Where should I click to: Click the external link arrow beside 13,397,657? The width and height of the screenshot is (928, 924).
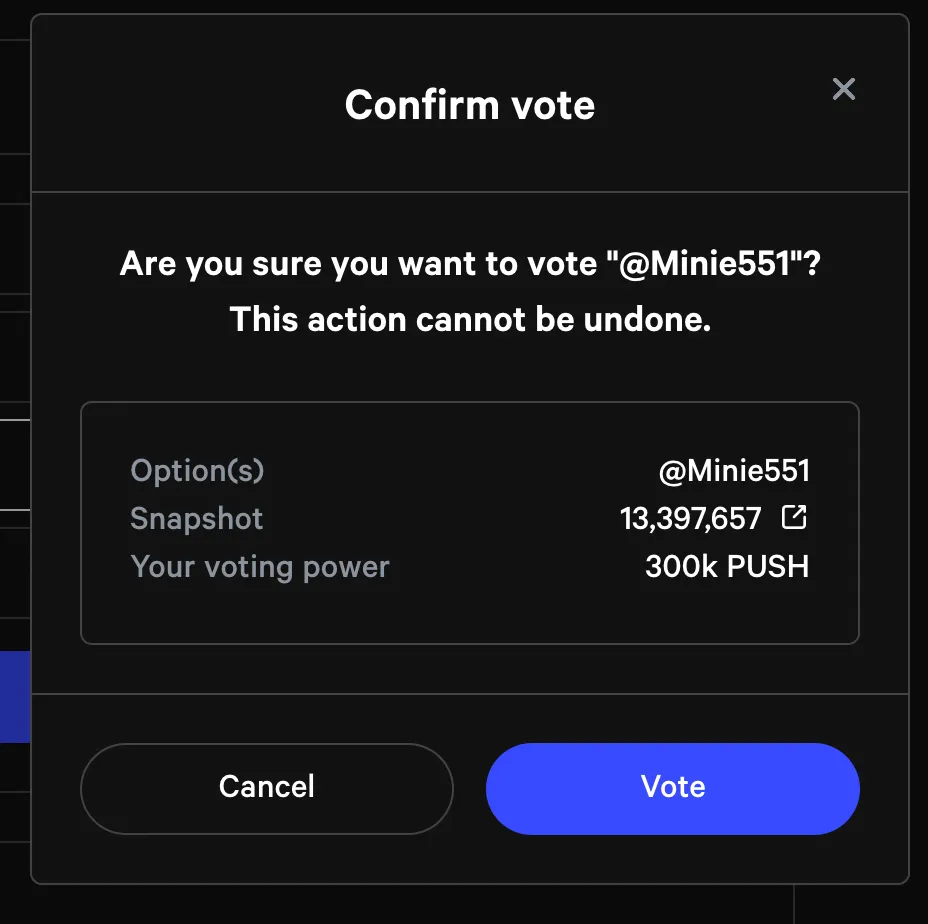coord(794,517)
